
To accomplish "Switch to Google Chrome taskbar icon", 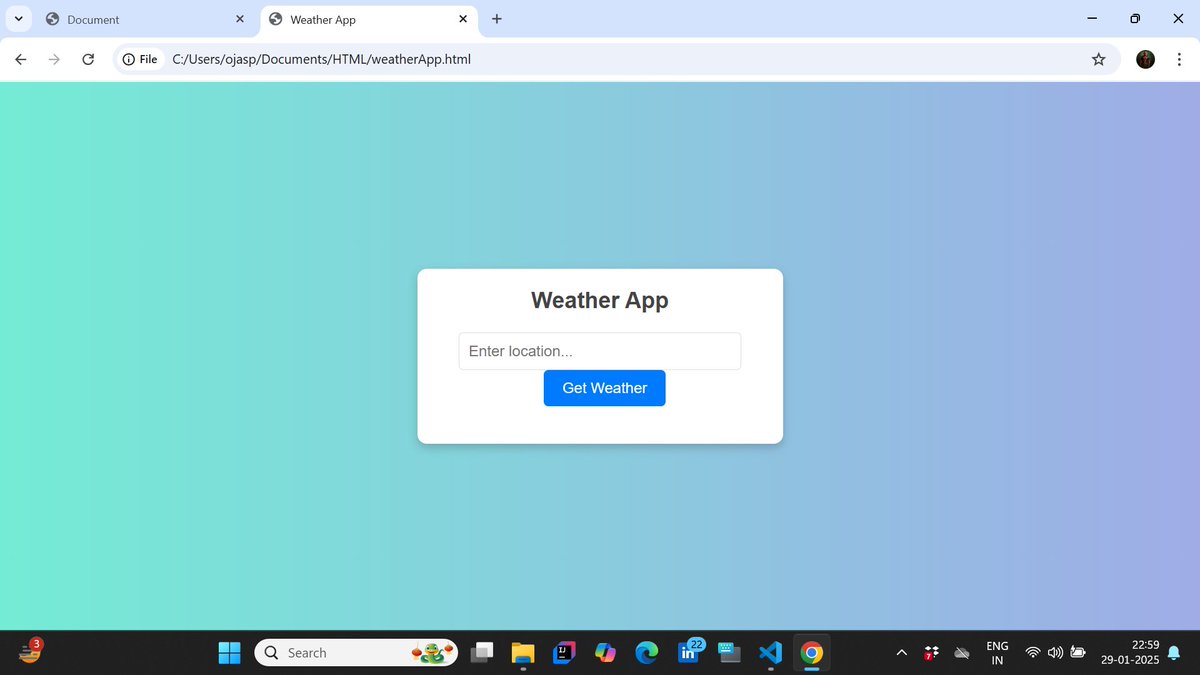I will [x=812, y=653].
